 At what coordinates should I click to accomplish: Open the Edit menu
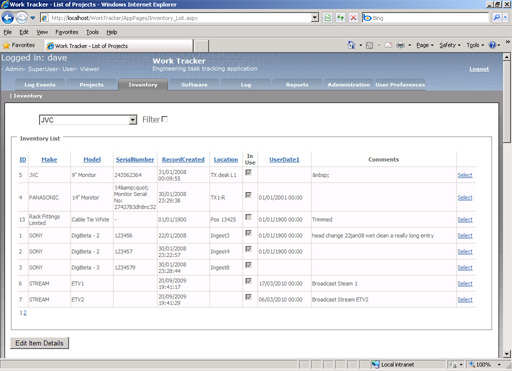pos(24,32)
